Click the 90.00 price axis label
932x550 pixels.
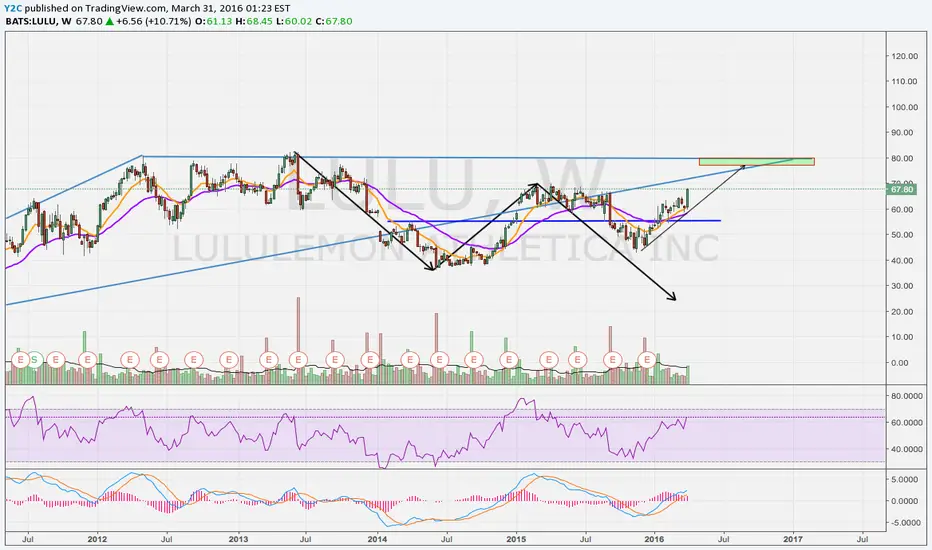click(x=902, y=133)
